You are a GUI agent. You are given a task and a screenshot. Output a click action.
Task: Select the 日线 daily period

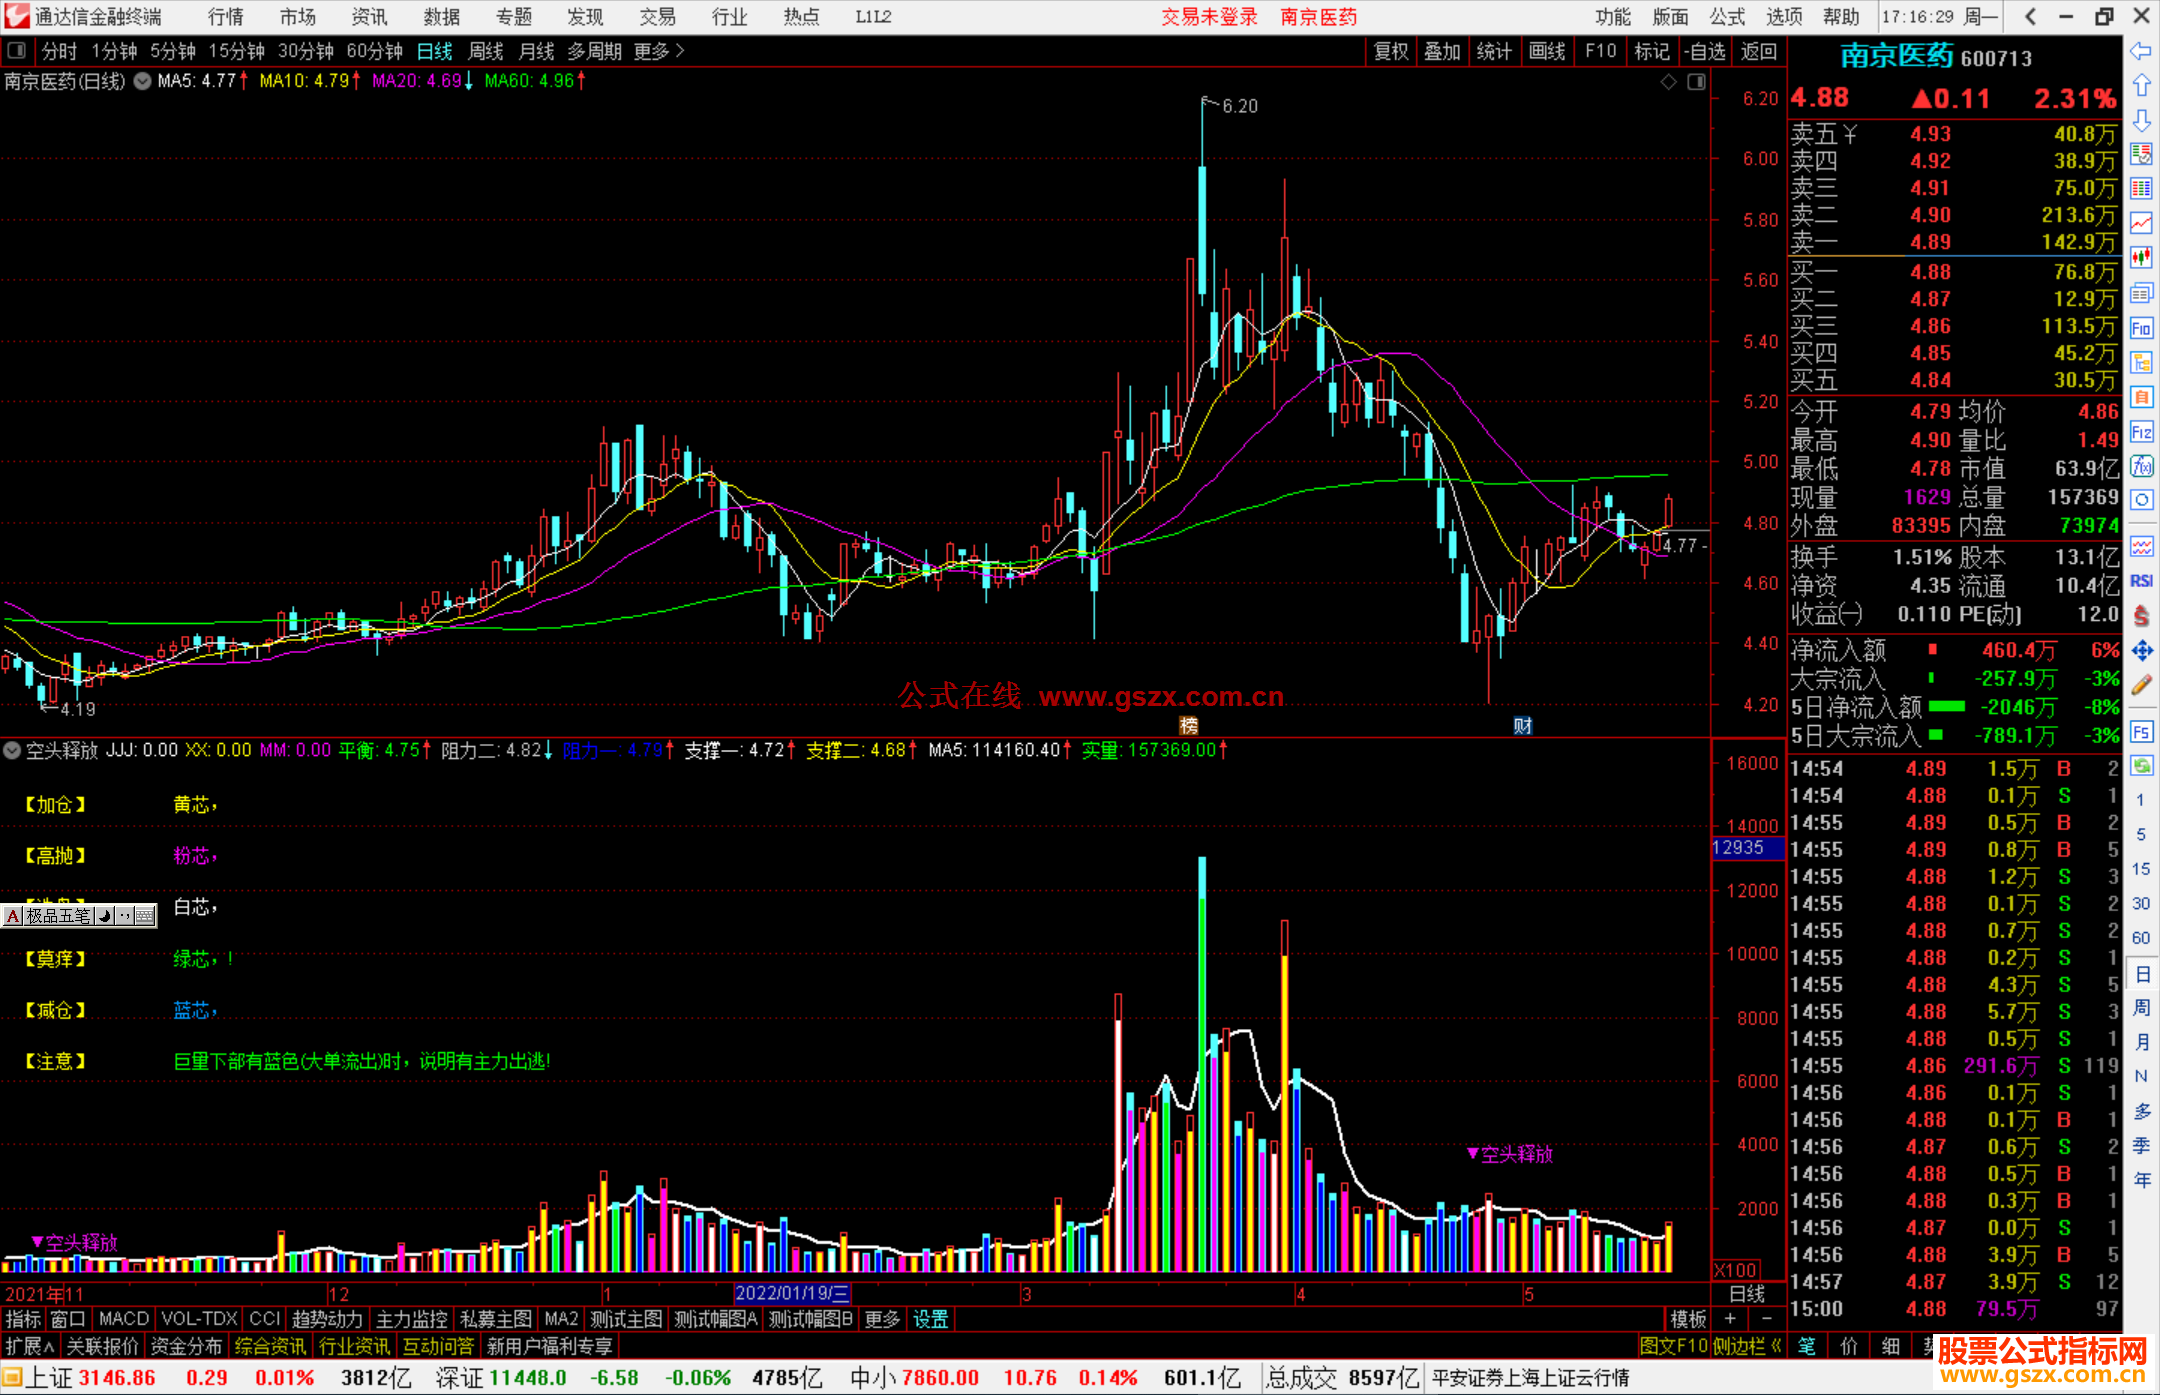pyautogui.click(x=434, y=51)
